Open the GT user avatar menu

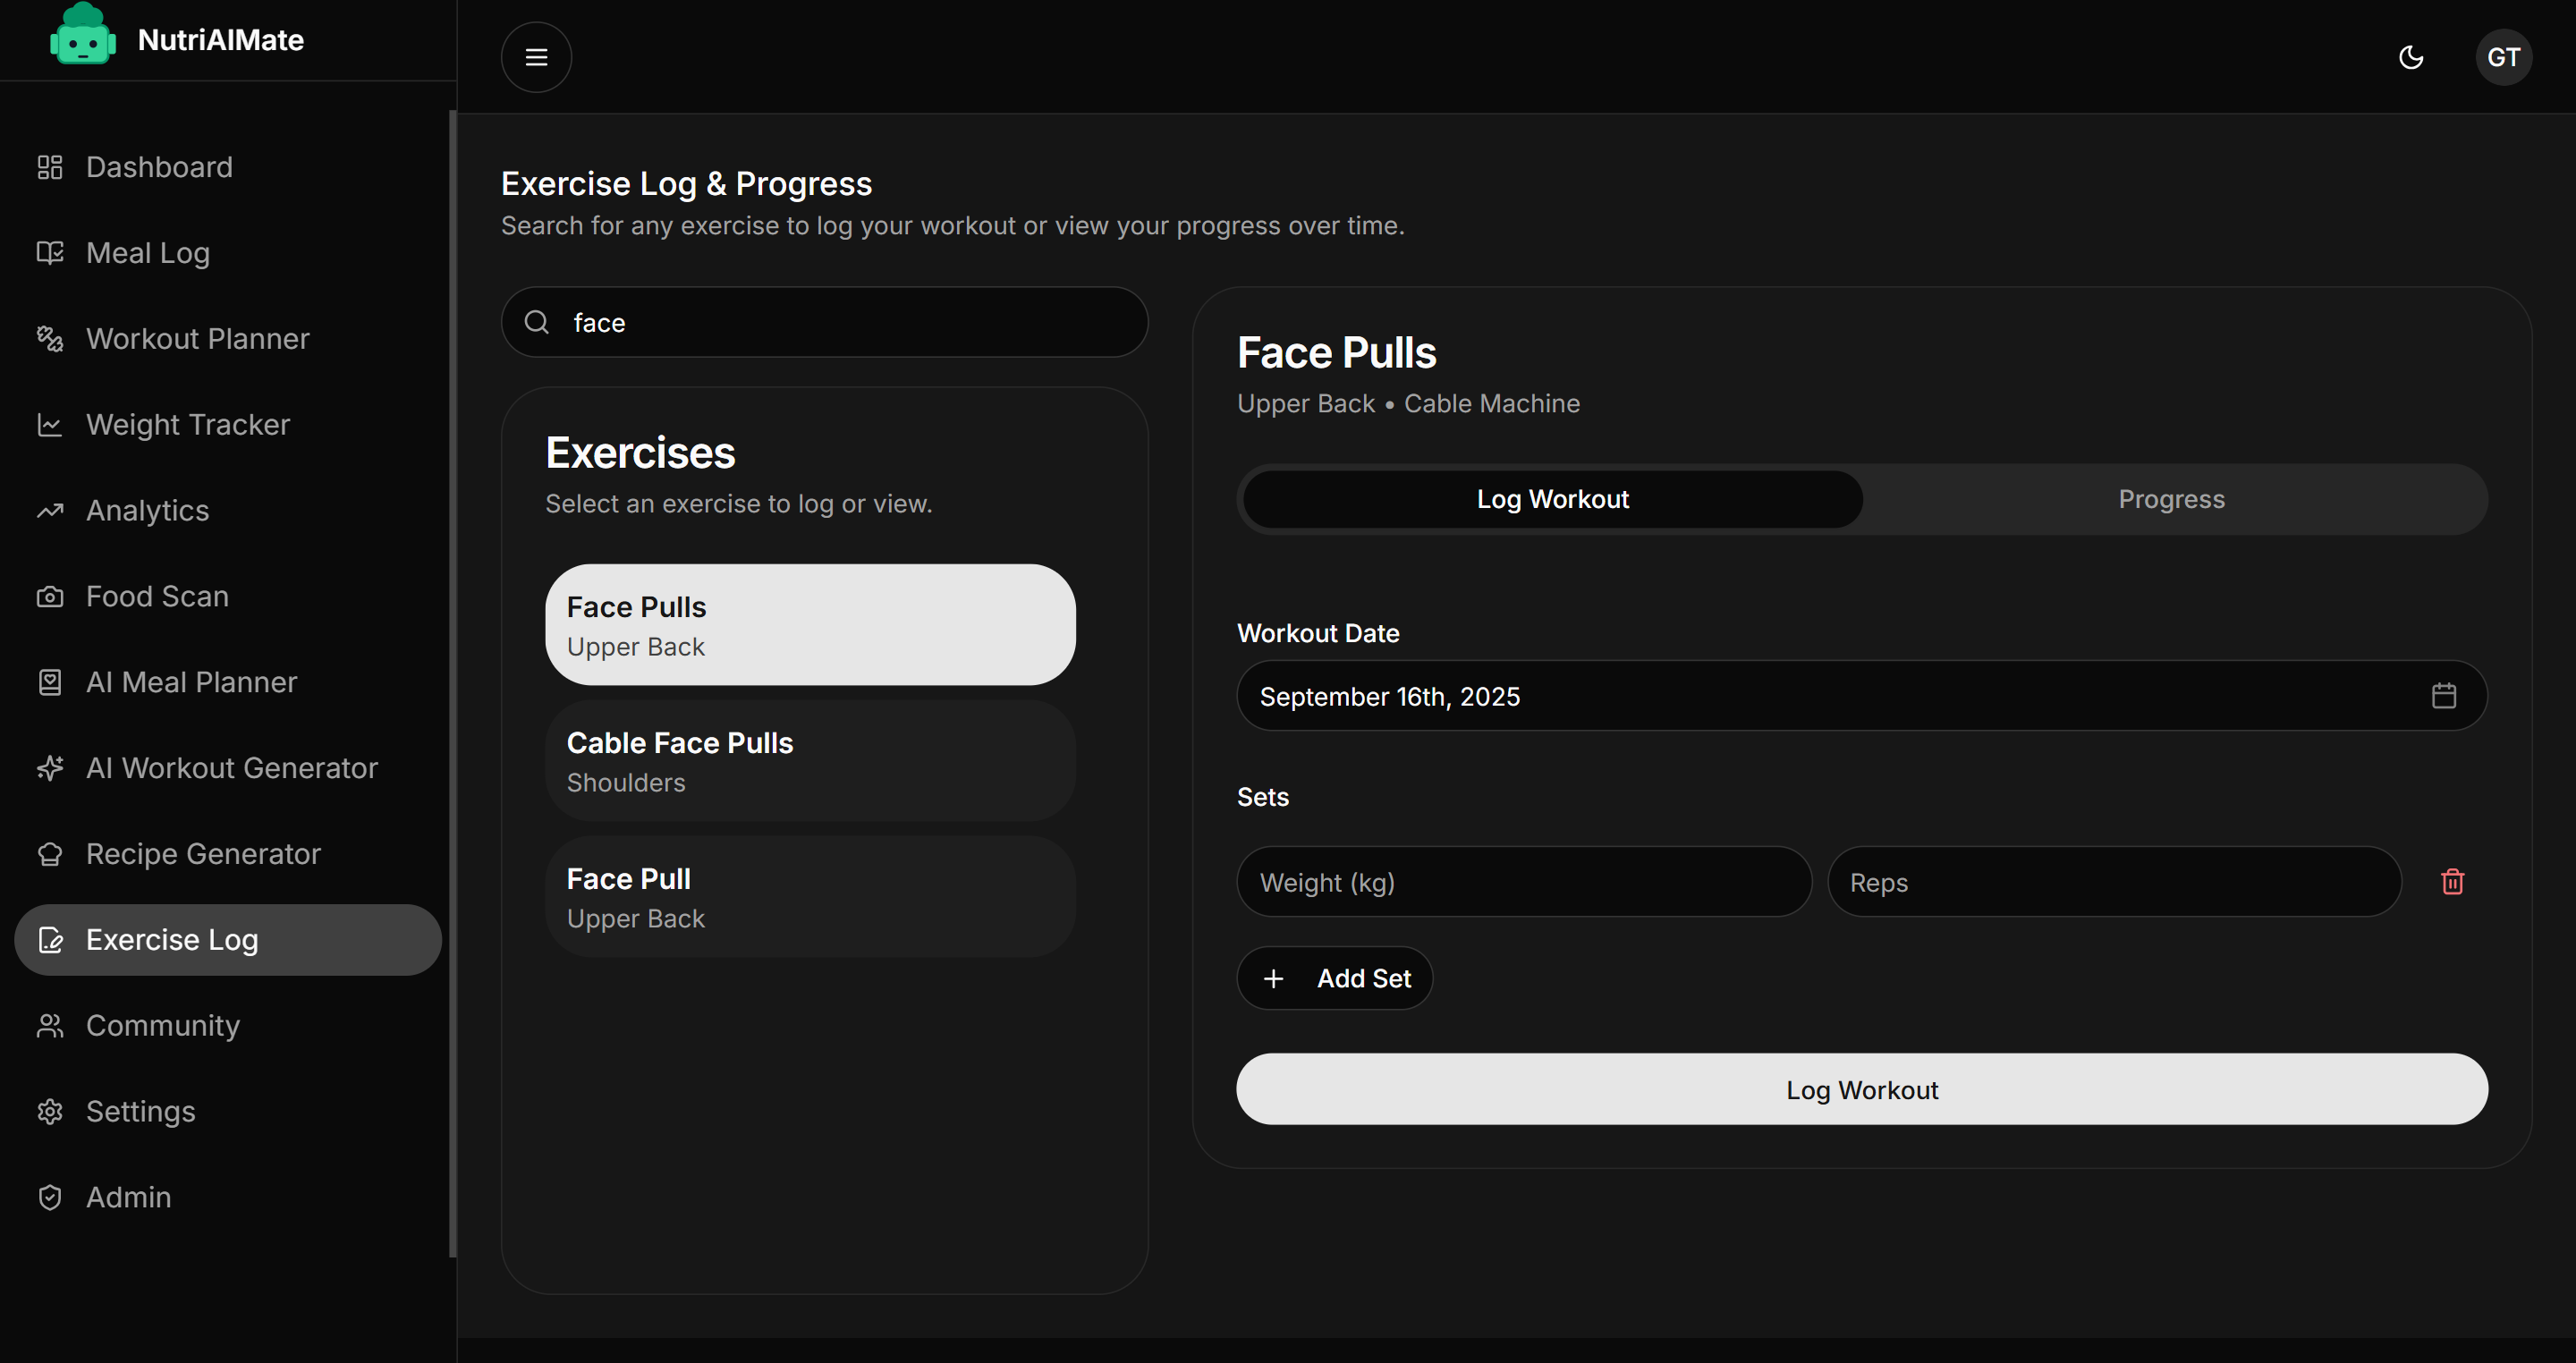2503,57
